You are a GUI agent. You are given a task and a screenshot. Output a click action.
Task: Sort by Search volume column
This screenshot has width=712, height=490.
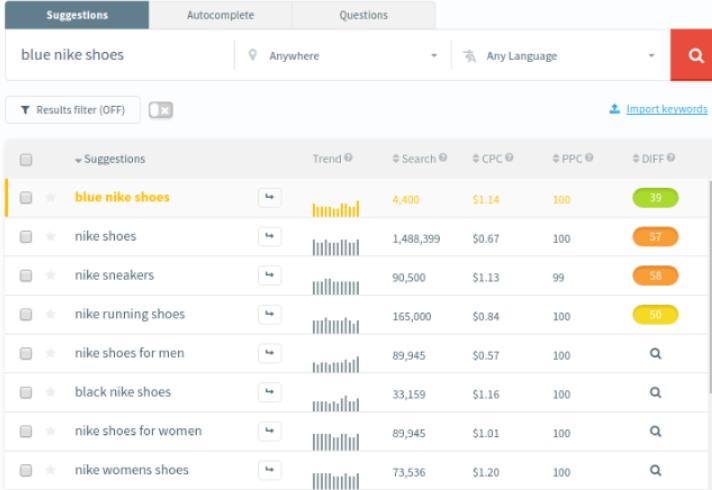coord(415,158)
